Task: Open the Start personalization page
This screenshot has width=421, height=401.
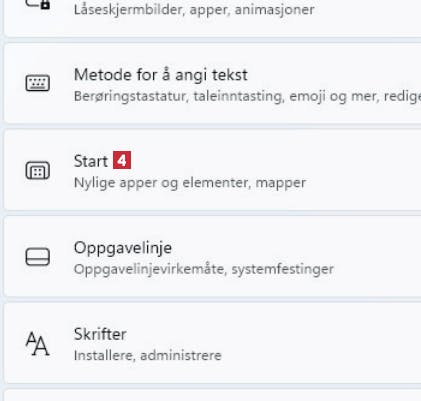Action: click(91, 161)
